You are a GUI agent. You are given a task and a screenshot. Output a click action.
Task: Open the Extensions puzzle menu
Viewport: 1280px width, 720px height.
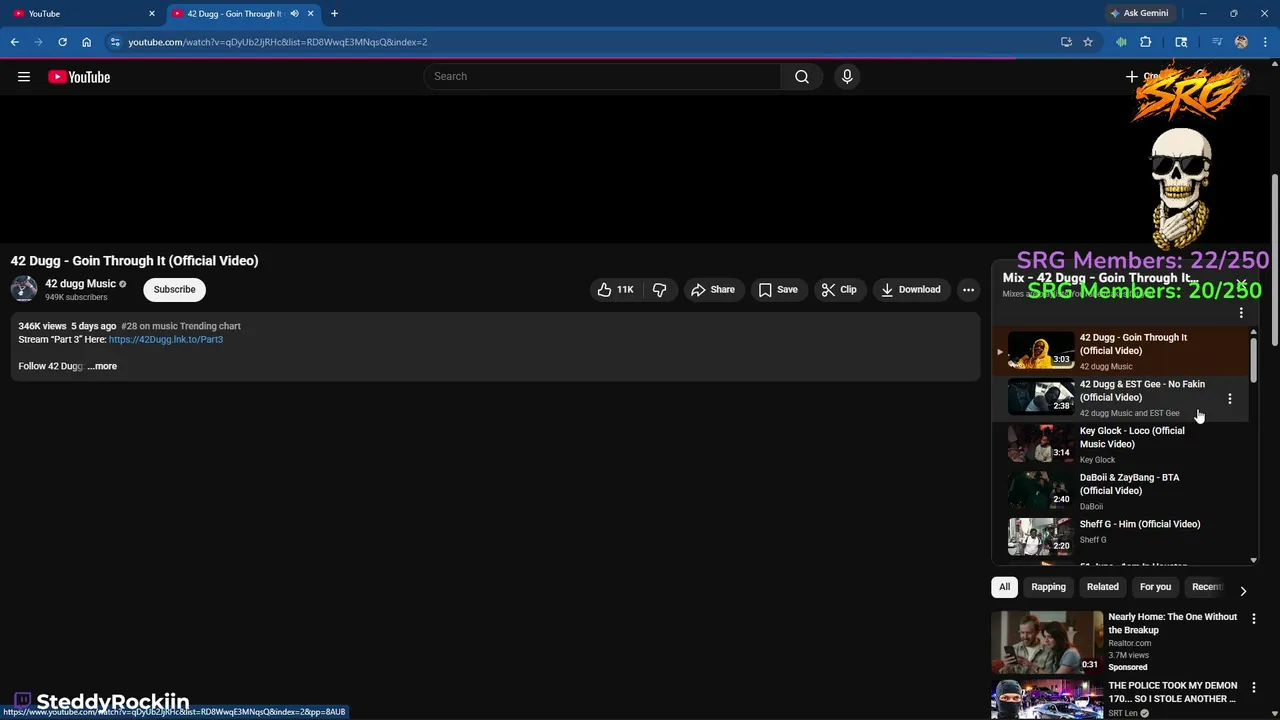pyautogui.click(x=1146, y=42)
